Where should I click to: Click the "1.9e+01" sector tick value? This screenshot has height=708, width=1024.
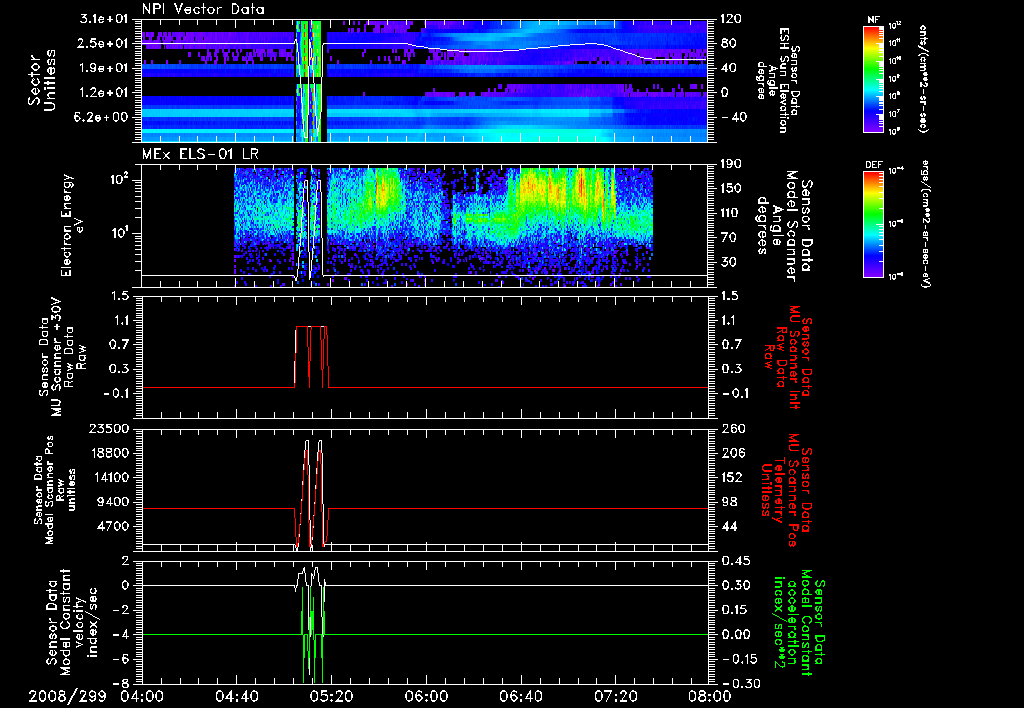[x=104, y=68]
